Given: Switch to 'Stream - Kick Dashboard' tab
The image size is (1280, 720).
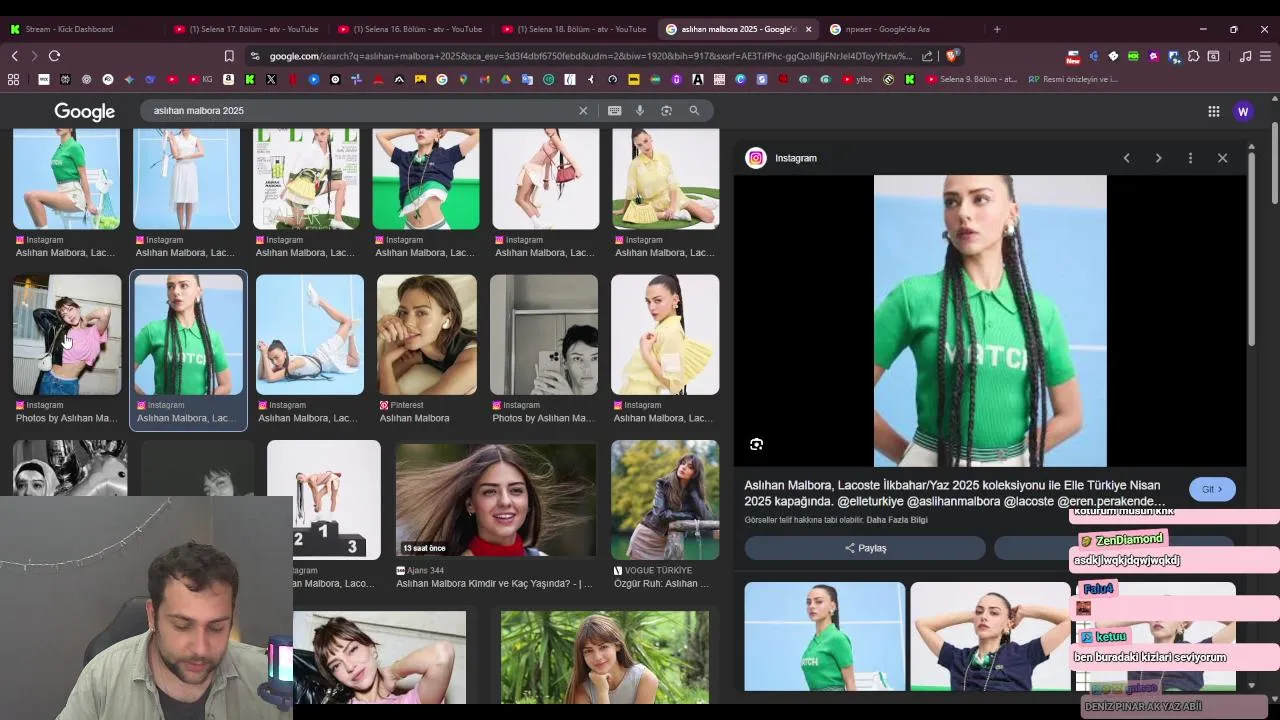Looking at the screenshot, I should coord(68,29).
